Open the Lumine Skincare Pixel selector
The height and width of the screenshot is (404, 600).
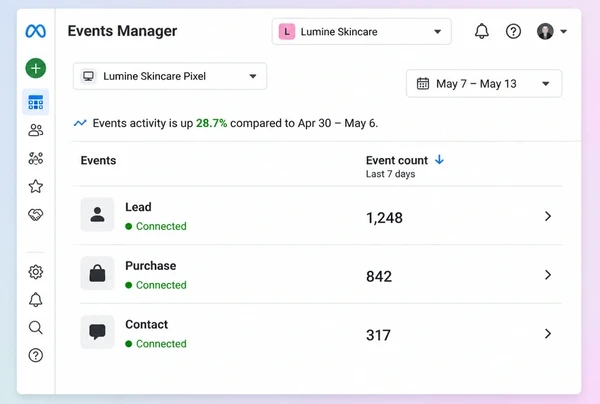coord(170,76)
